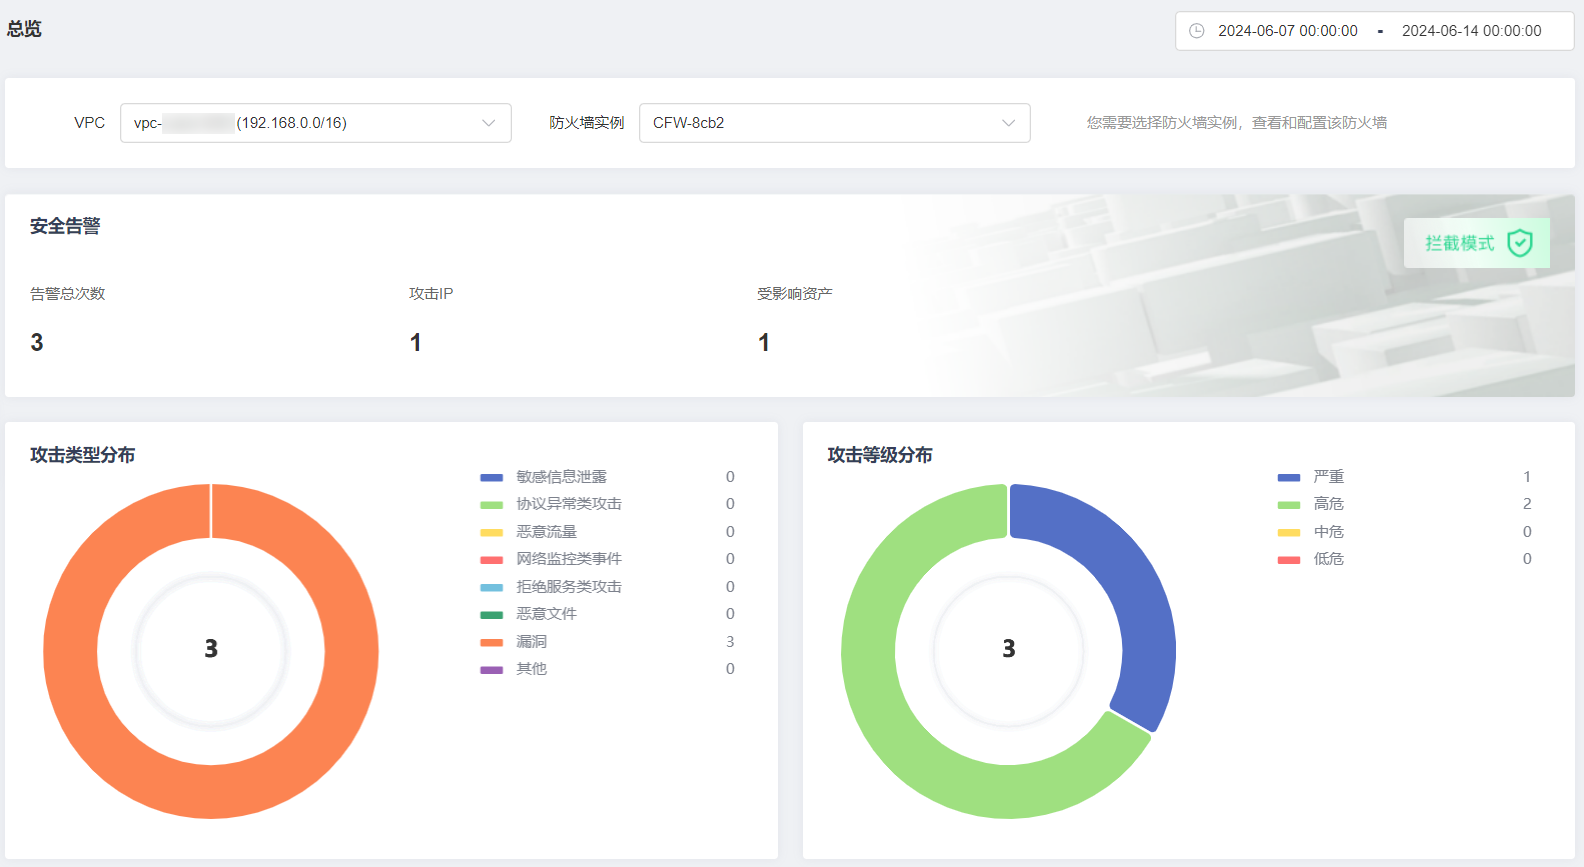Image resolution: width=1584 pixels, height=867 pixels.
Task: Toggle the 高危 severity legend label
Action: click(x=1329, y=504)
